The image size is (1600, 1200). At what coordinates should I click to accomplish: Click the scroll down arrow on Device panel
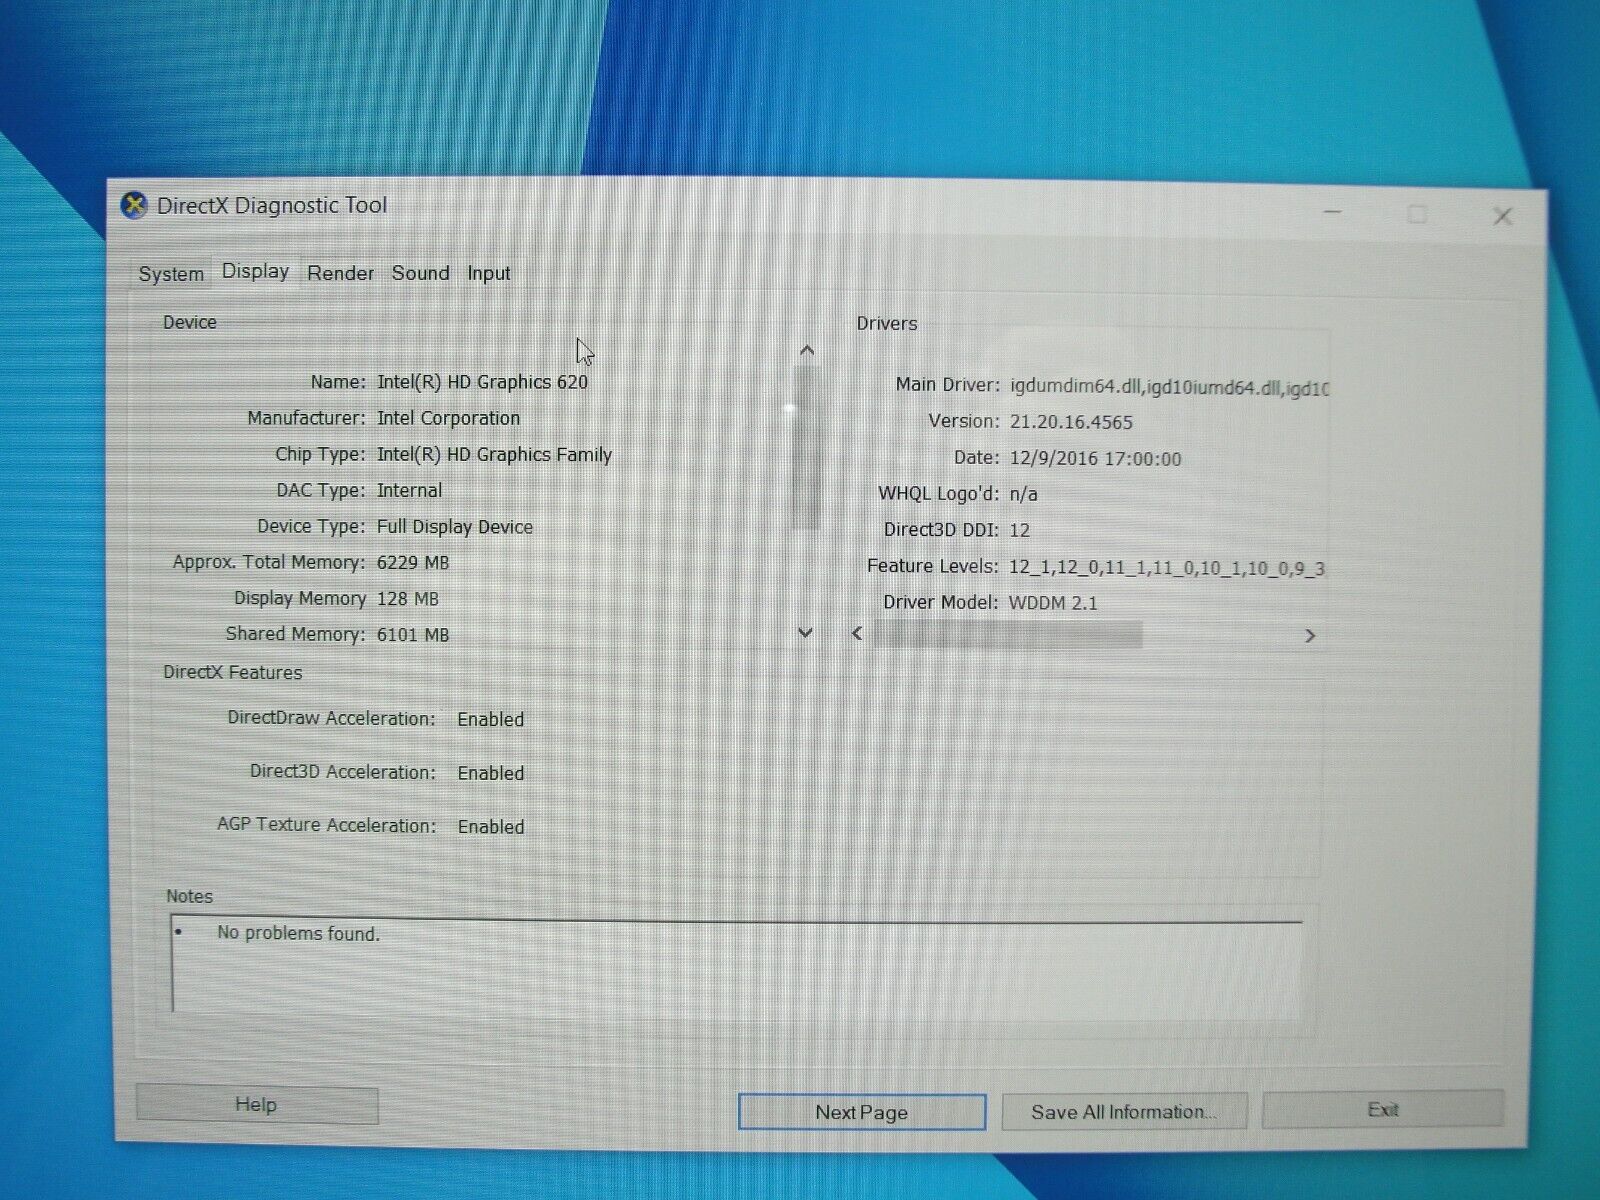tap(807, 633)
